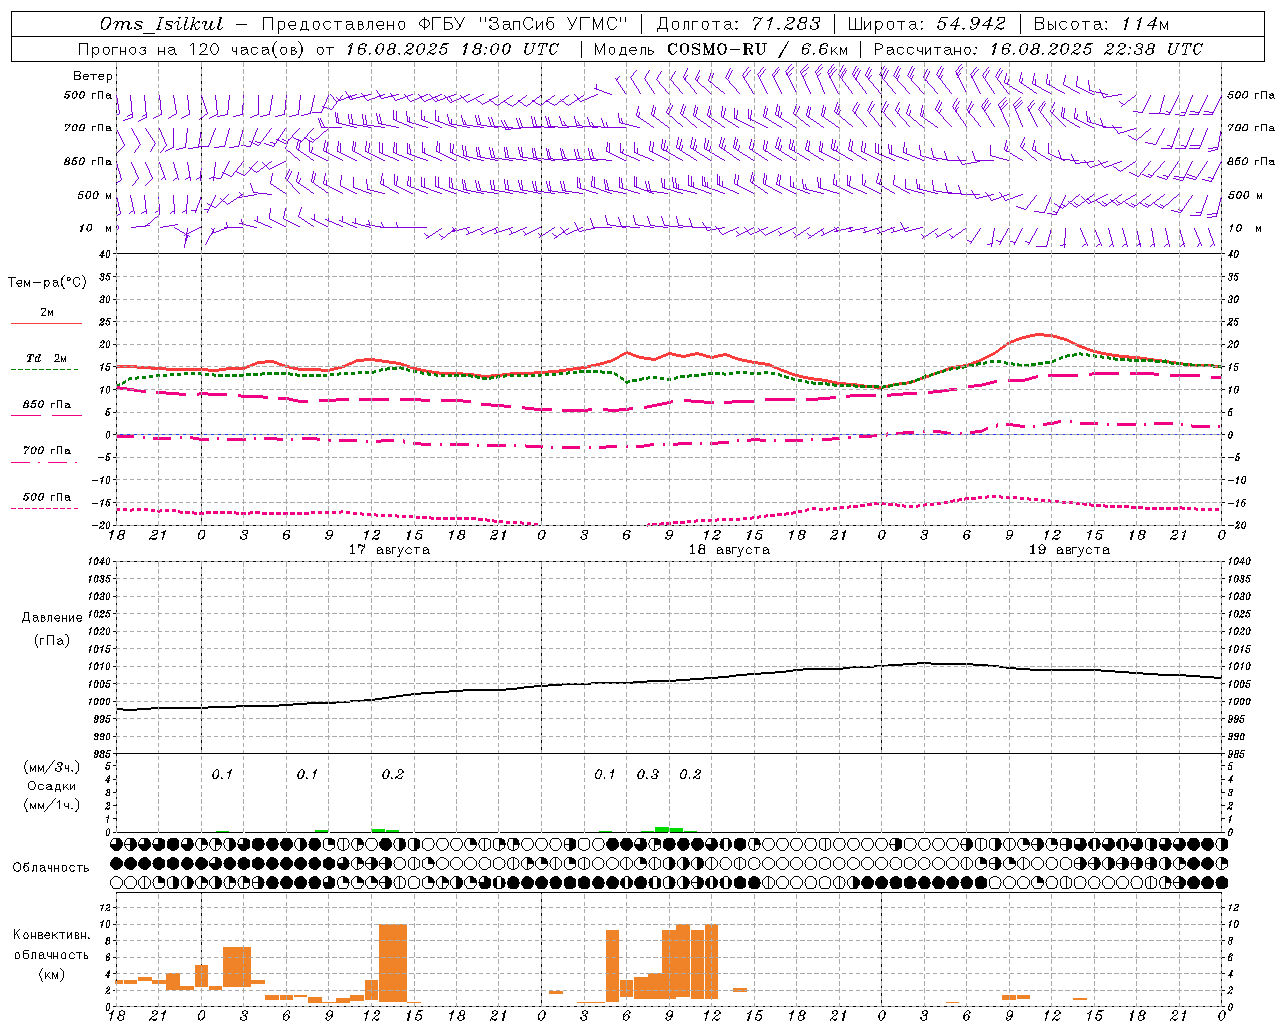Click the 0.3 precipitation value
This screenshot has height=1024, width=1280.
(648, 774)
